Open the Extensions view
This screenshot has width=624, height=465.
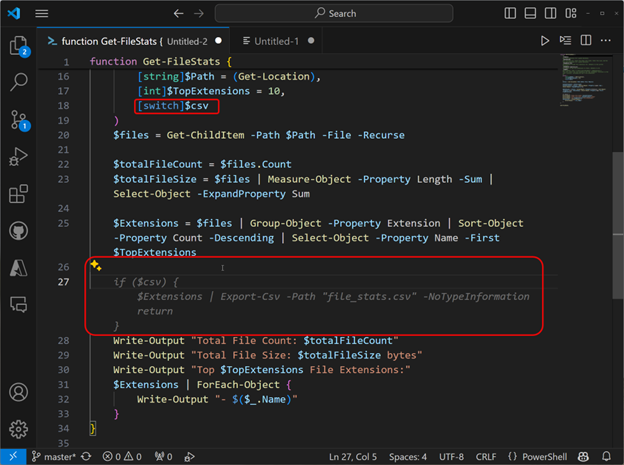(x=18, y=194)
